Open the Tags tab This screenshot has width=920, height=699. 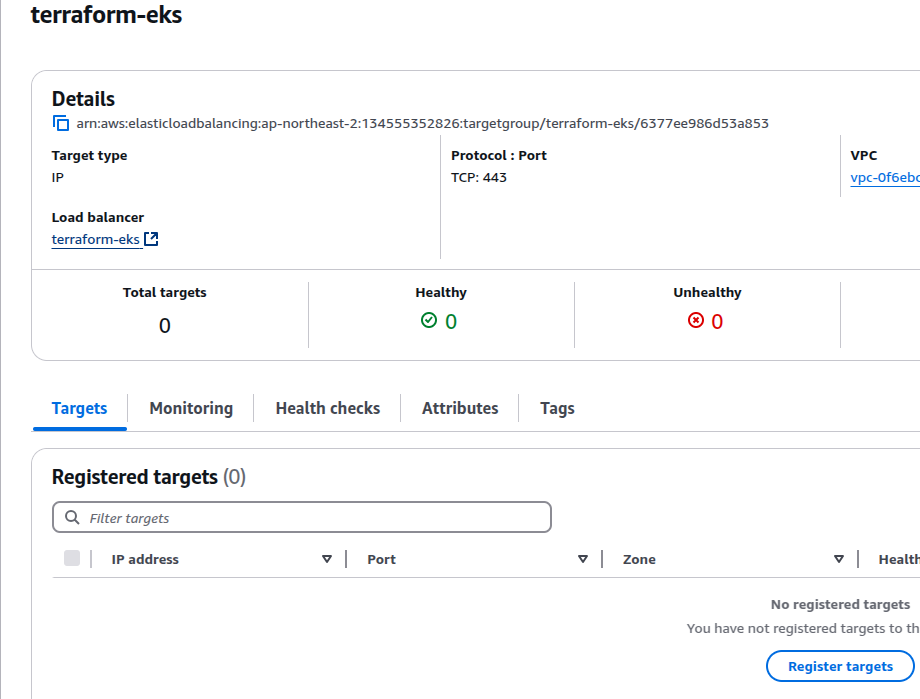click(x=557, y=408)
